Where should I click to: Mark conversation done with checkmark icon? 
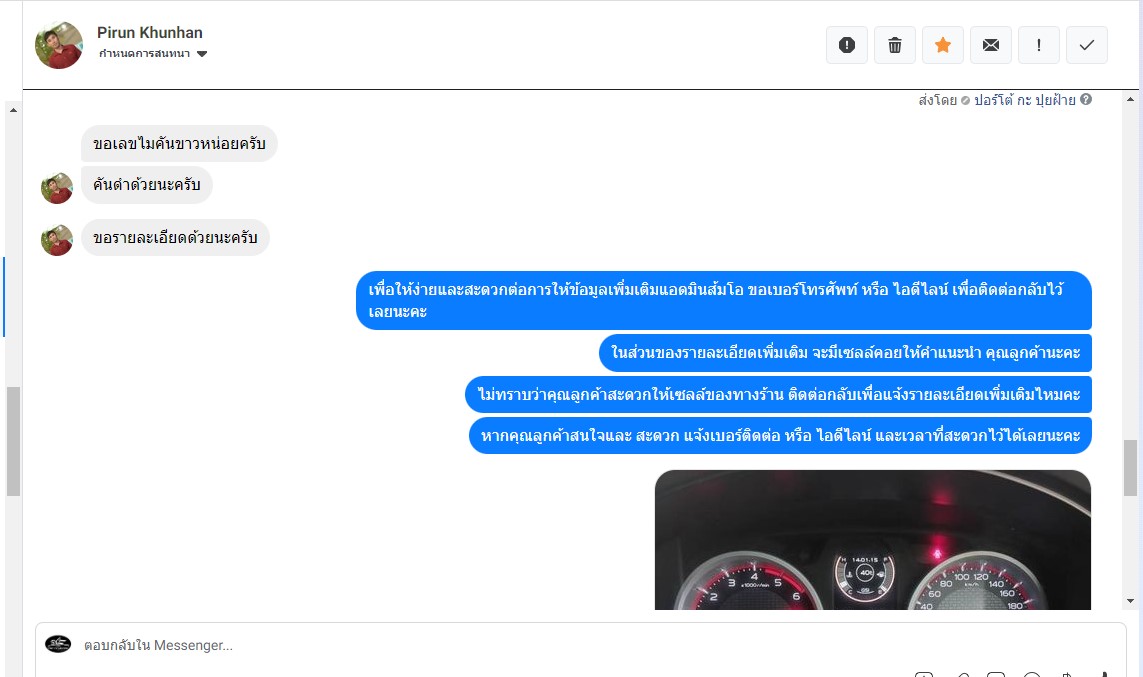(x=1087, y=45)
